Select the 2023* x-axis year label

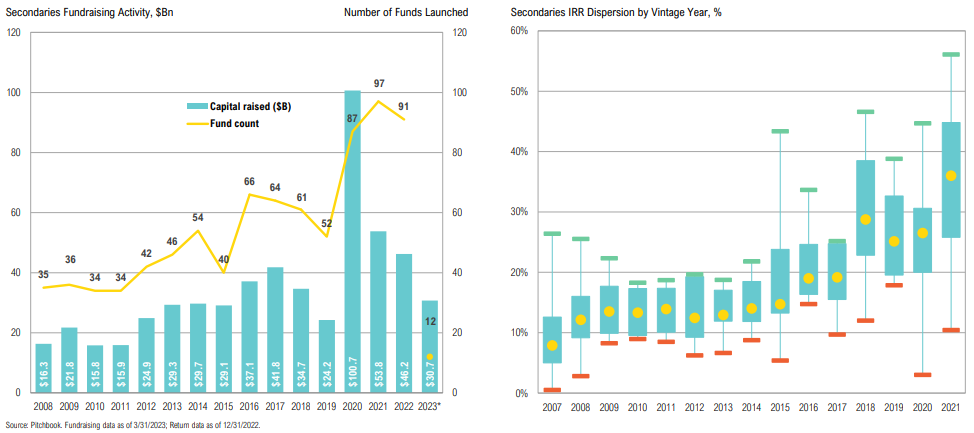coord(430,408)
